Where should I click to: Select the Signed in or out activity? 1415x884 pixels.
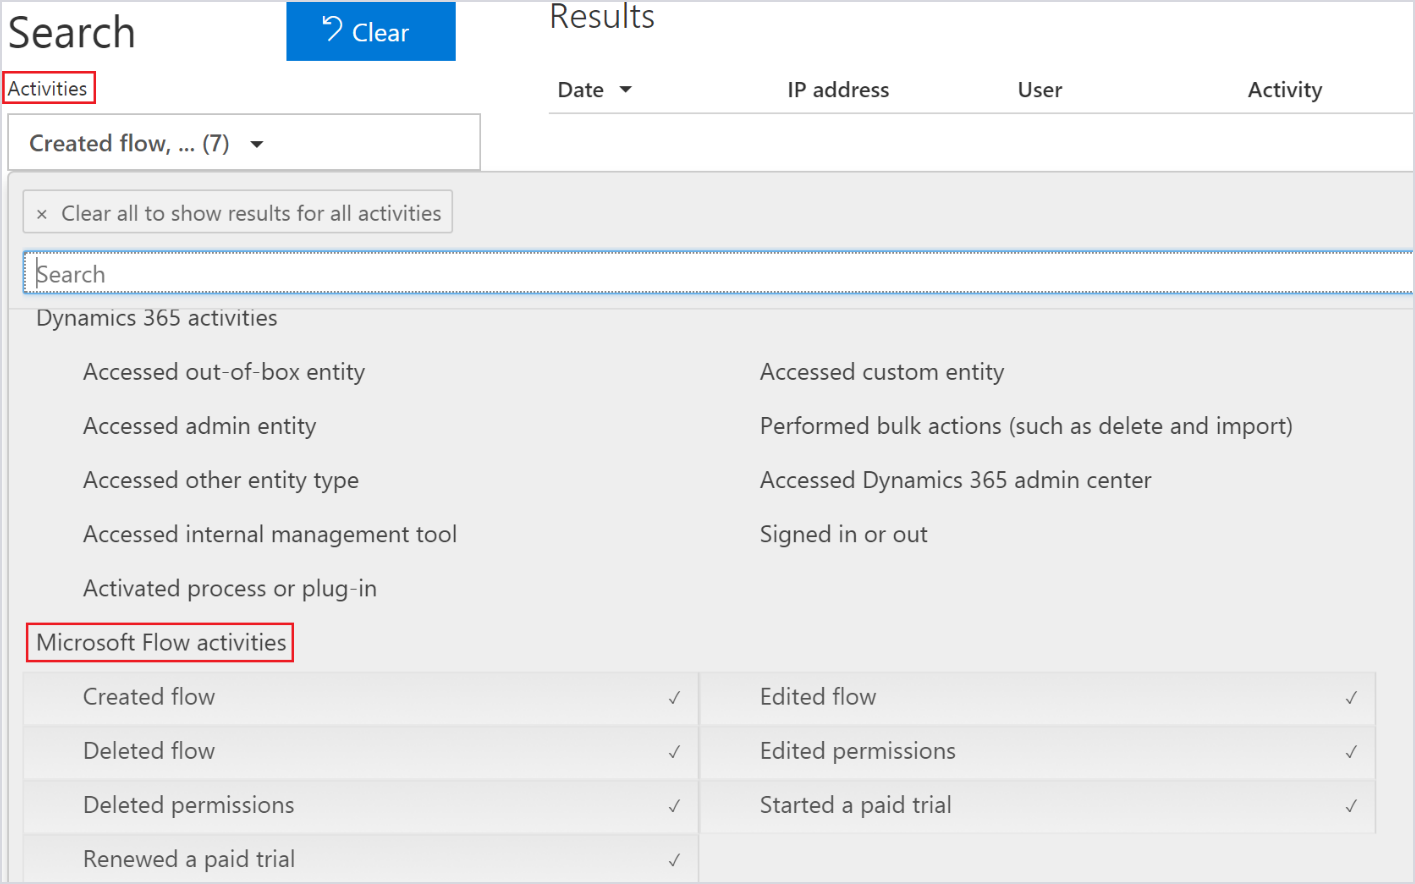843,534
